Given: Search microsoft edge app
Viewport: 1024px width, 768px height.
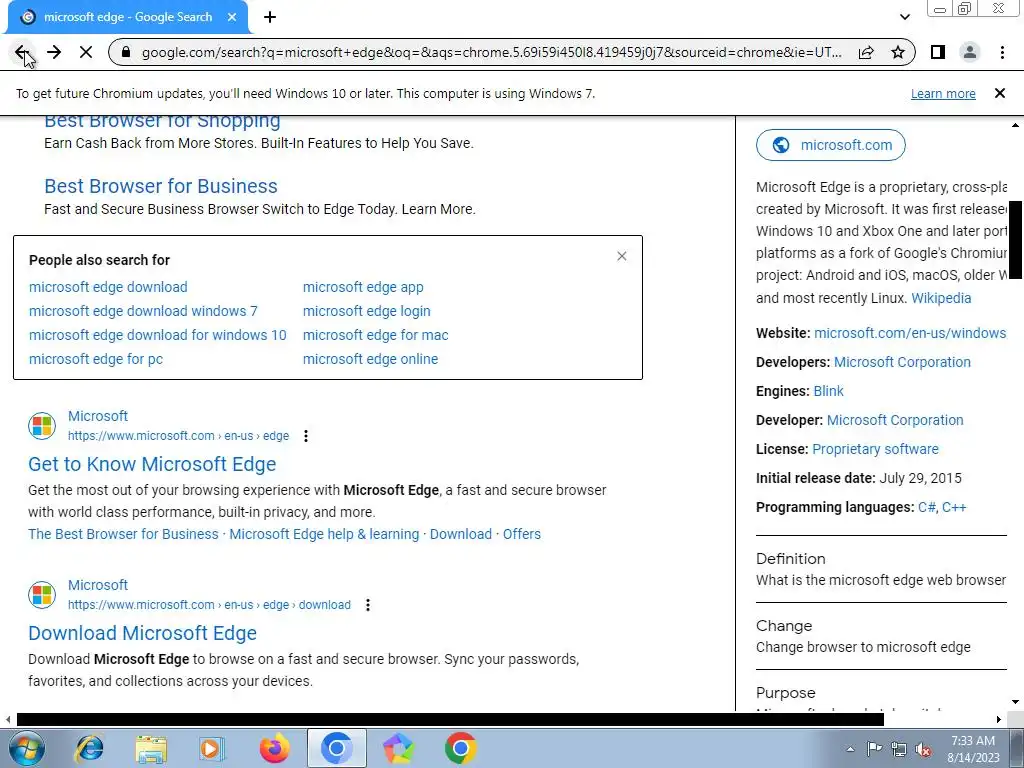Looking at the screenshot, I should pyautogui.click(x=363, y=287).
